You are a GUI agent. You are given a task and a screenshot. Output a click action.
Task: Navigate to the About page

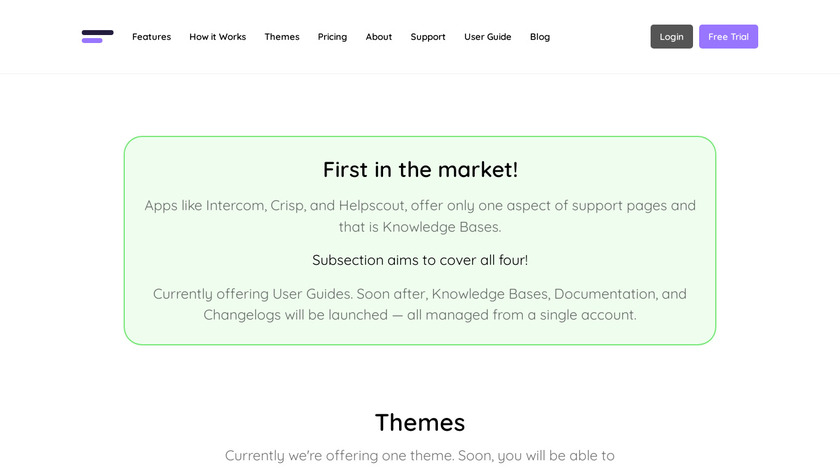pos(379,37)
